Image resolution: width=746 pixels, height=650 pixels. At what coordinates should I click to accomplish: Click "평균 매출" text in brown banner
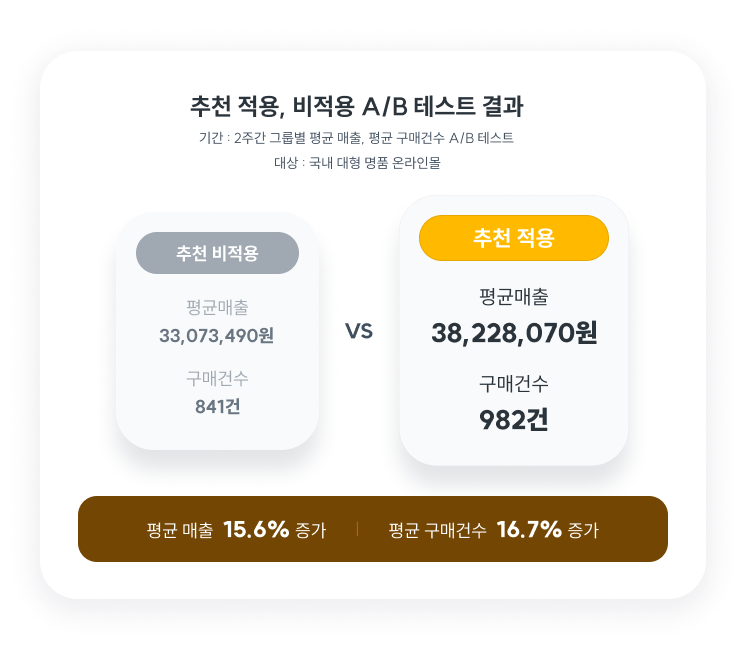tap(180, 530)
